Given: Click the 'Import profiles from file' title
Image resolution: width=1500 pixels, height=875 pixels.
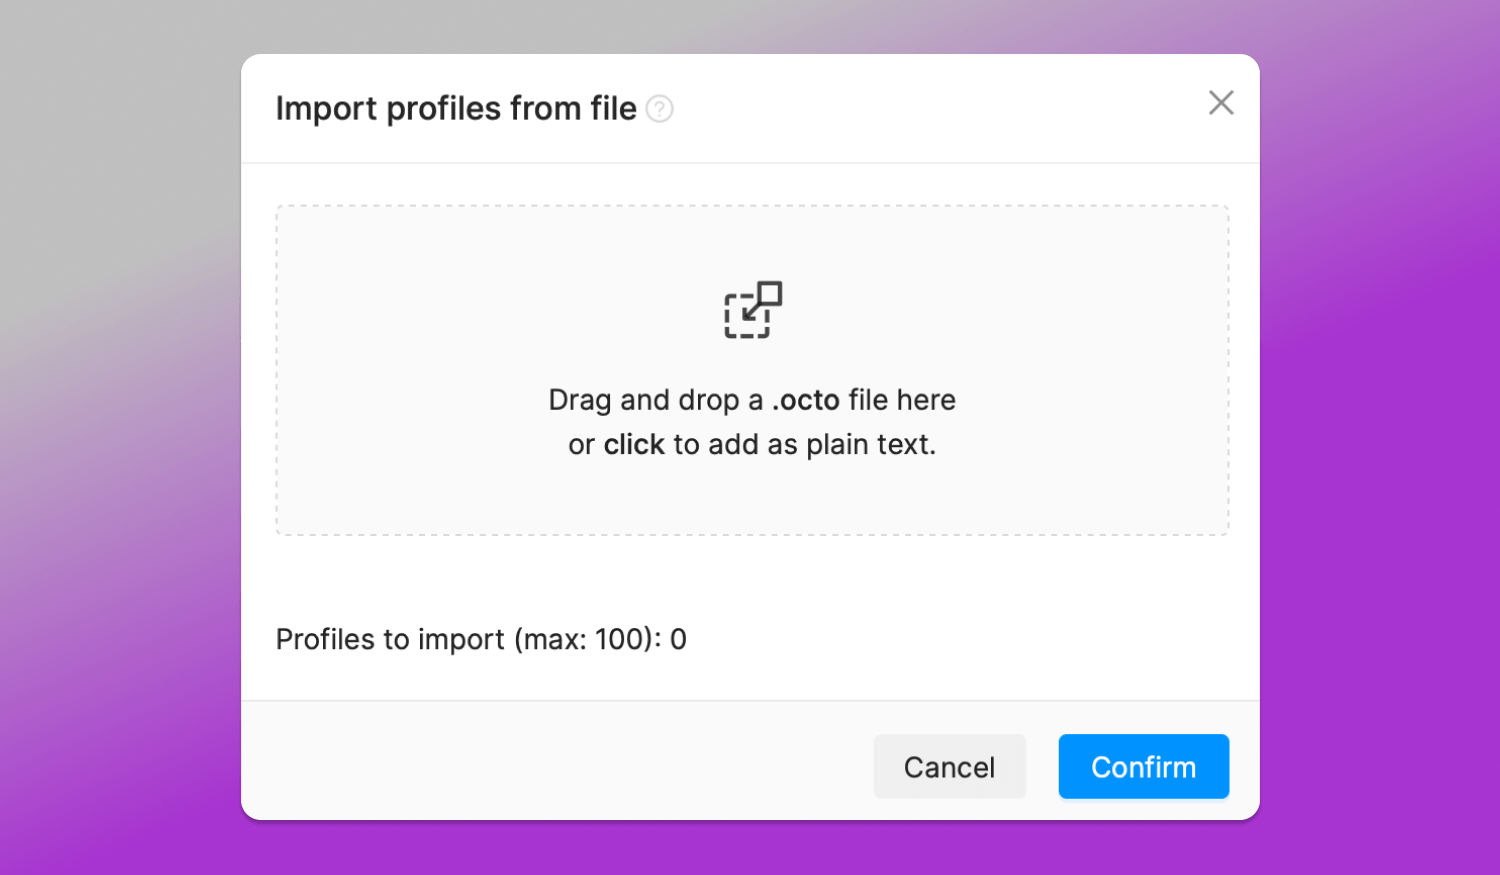Looking at the screenshot, I should (x=456, y=108).
